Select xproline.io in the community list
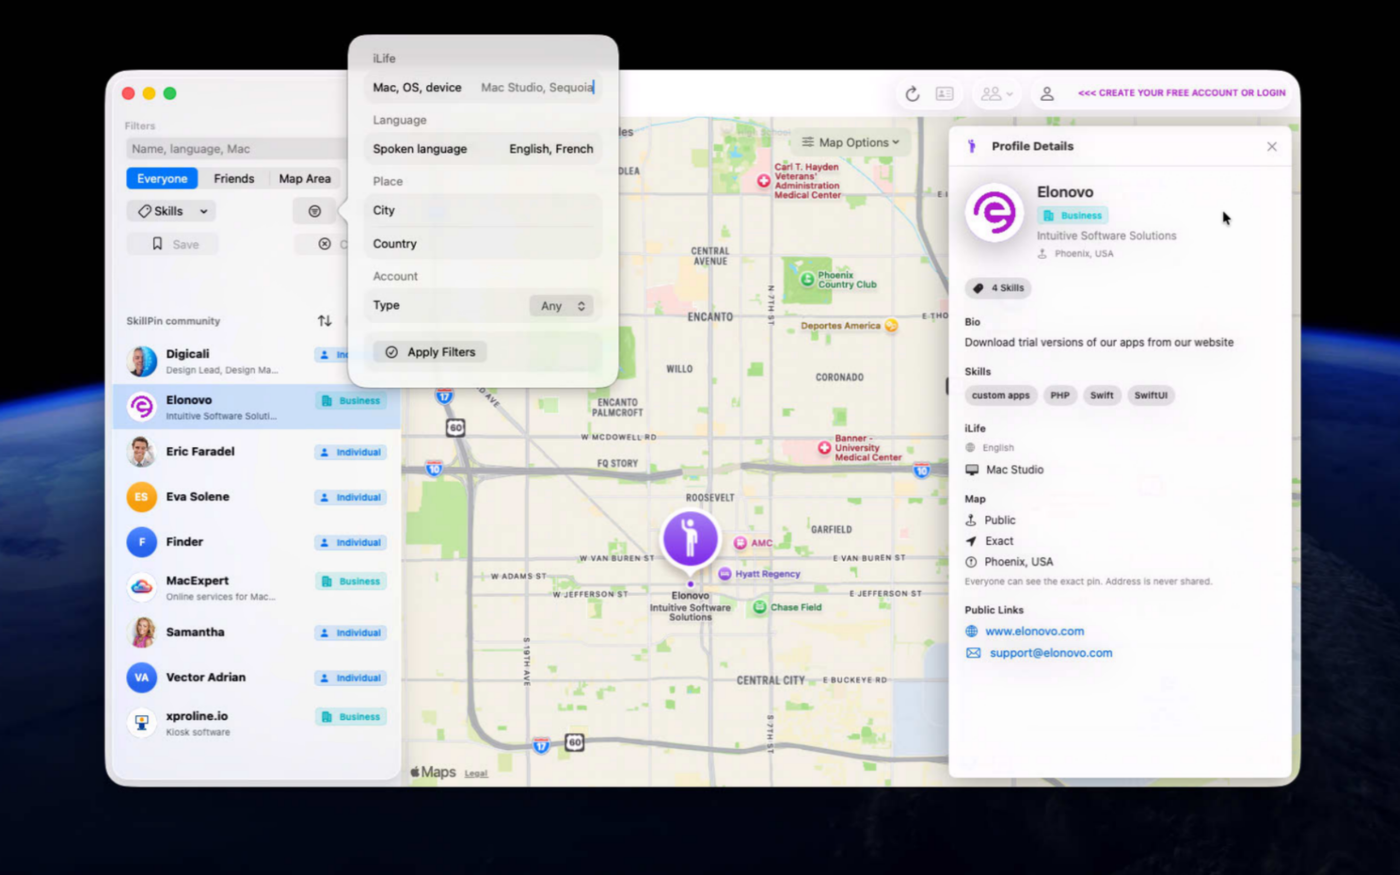 pos(257,722)
